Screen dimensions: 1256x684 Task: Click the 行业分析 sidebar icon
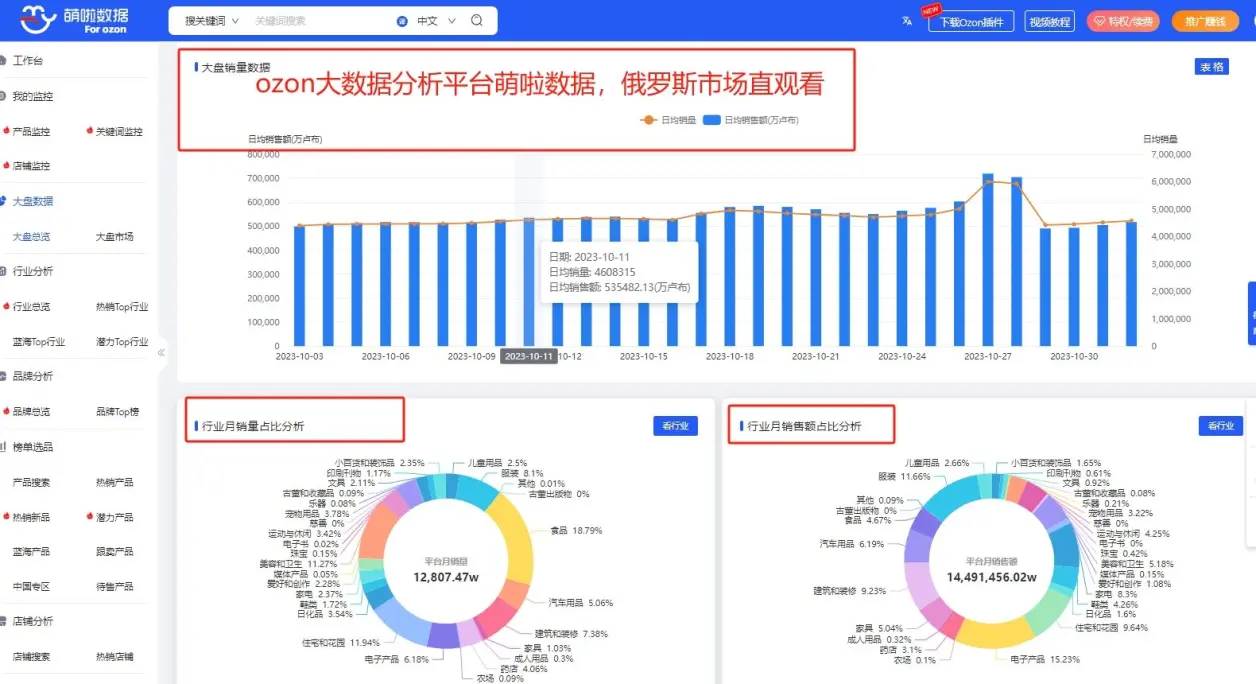[4, 271]
